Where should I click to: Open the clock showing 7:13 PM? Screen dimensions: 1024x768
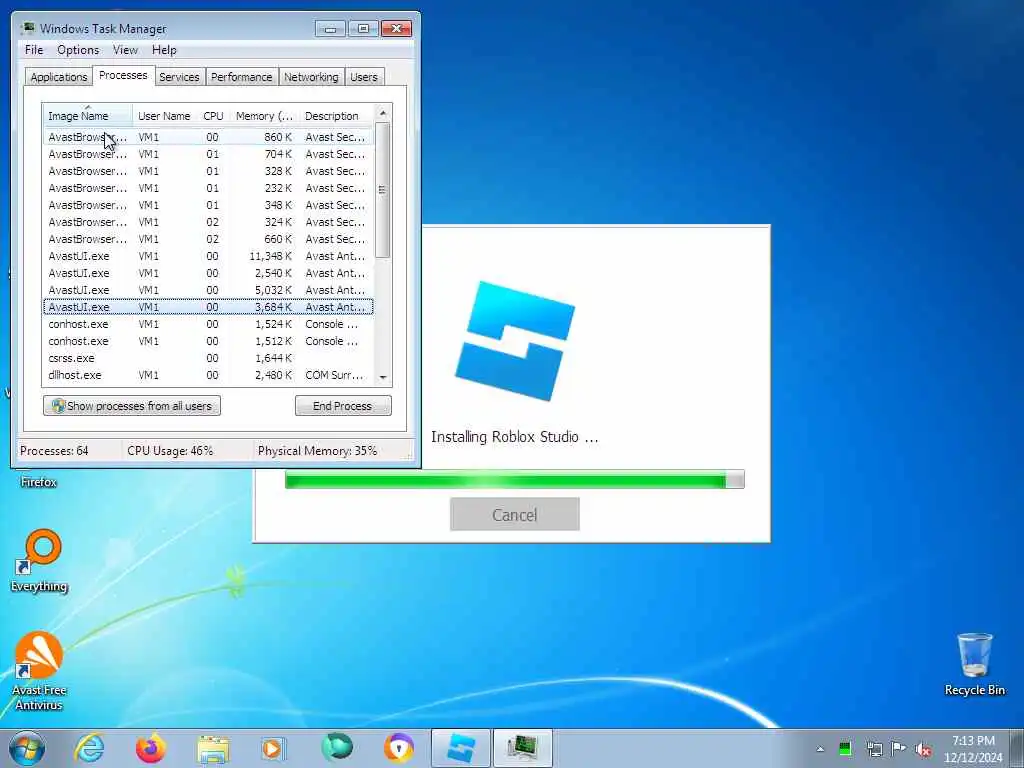pos(973,749)
